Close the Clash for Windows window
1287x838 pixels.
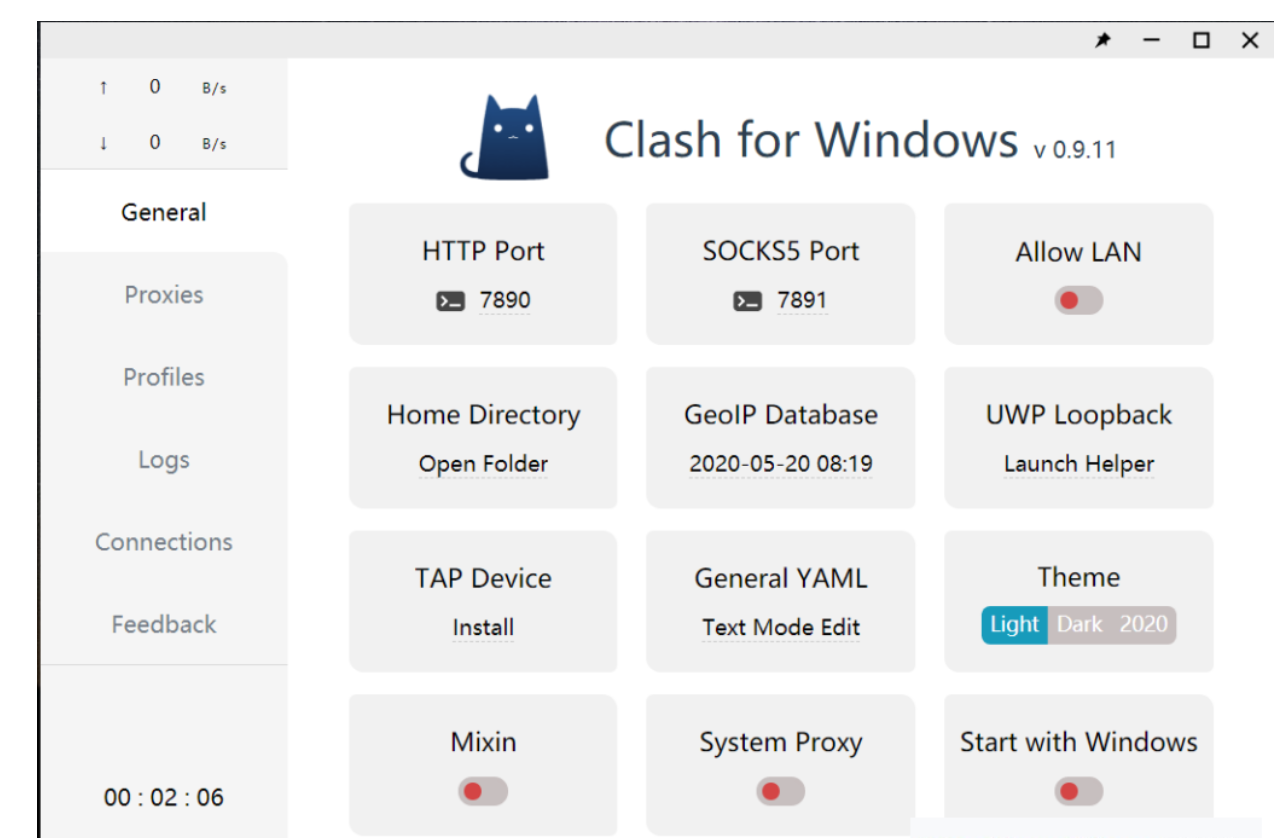[x=1250, y=40]
